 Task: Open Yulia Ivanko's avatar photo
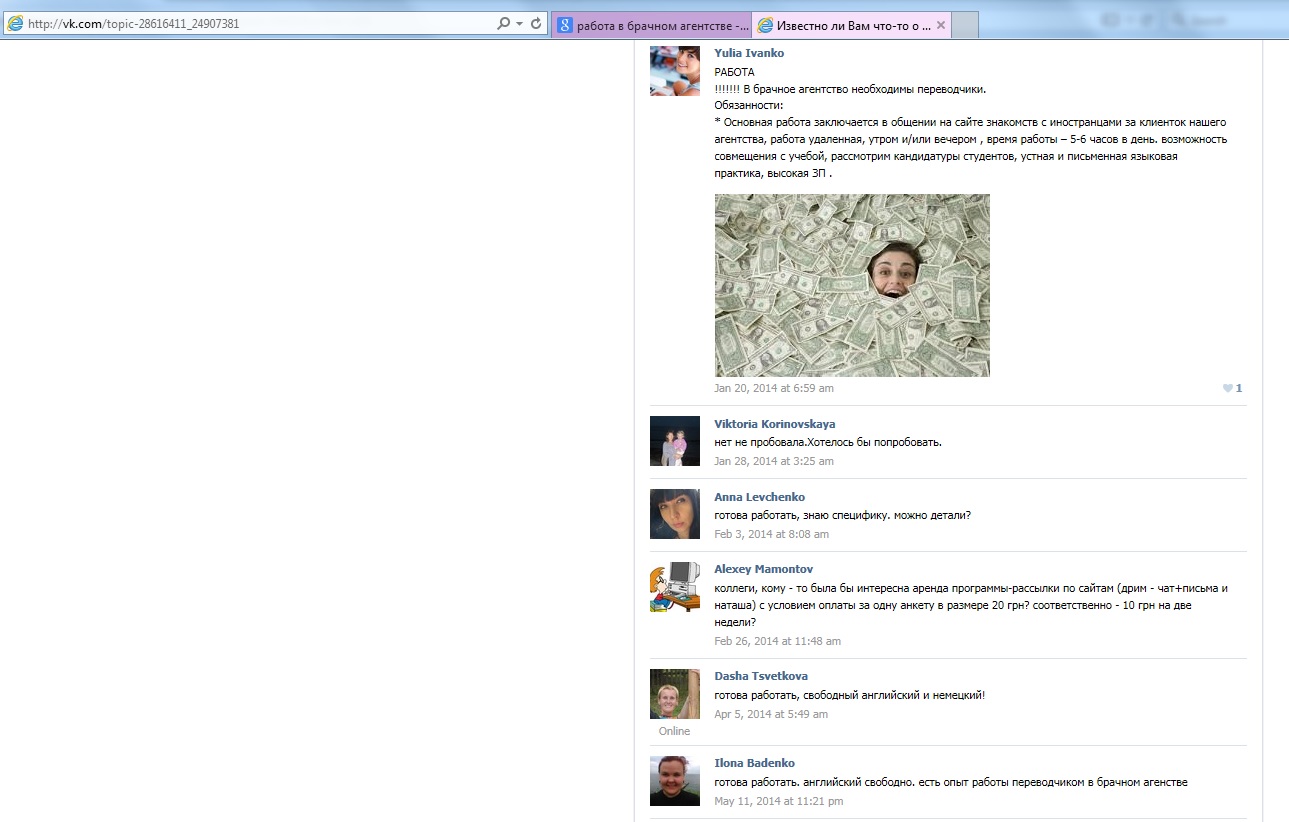tap(675, 70)
